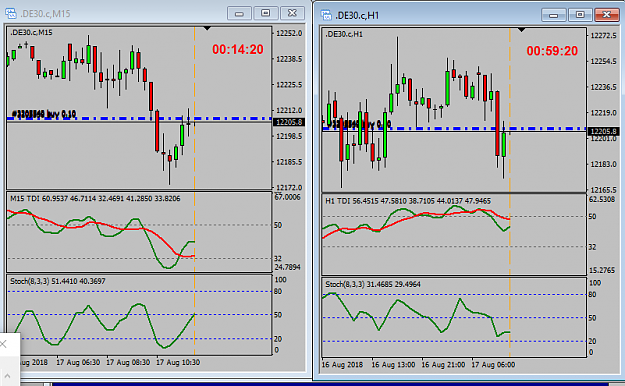Click the 00:59:20 candle timer in H1 chart

(x=552, y=51)
